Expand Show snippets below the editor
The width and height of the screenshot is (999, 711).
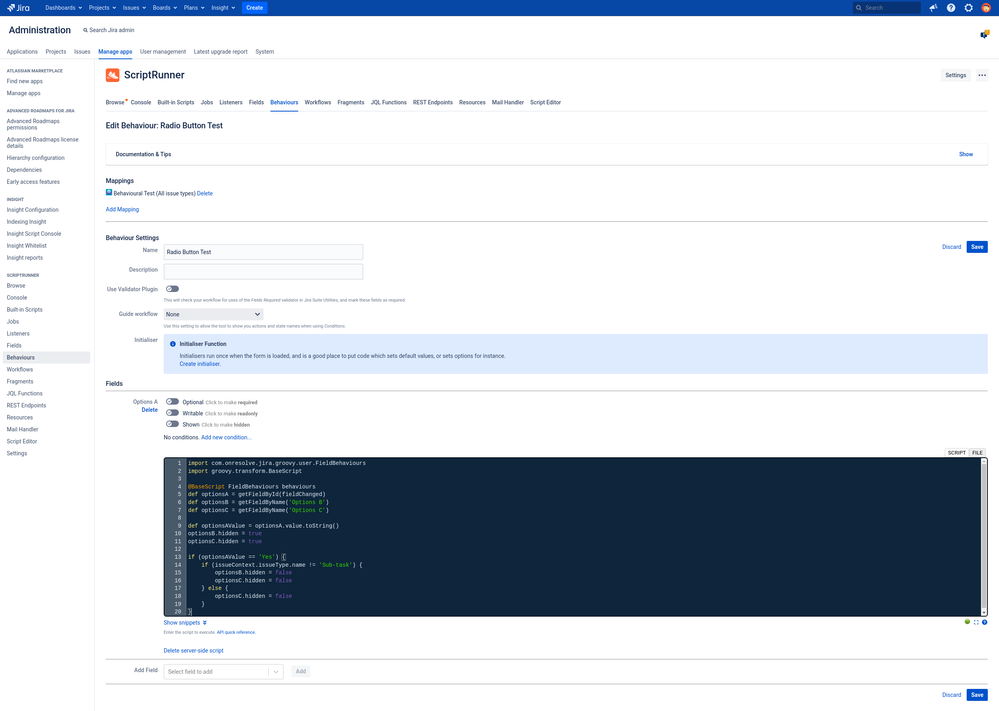click(184, 622)
